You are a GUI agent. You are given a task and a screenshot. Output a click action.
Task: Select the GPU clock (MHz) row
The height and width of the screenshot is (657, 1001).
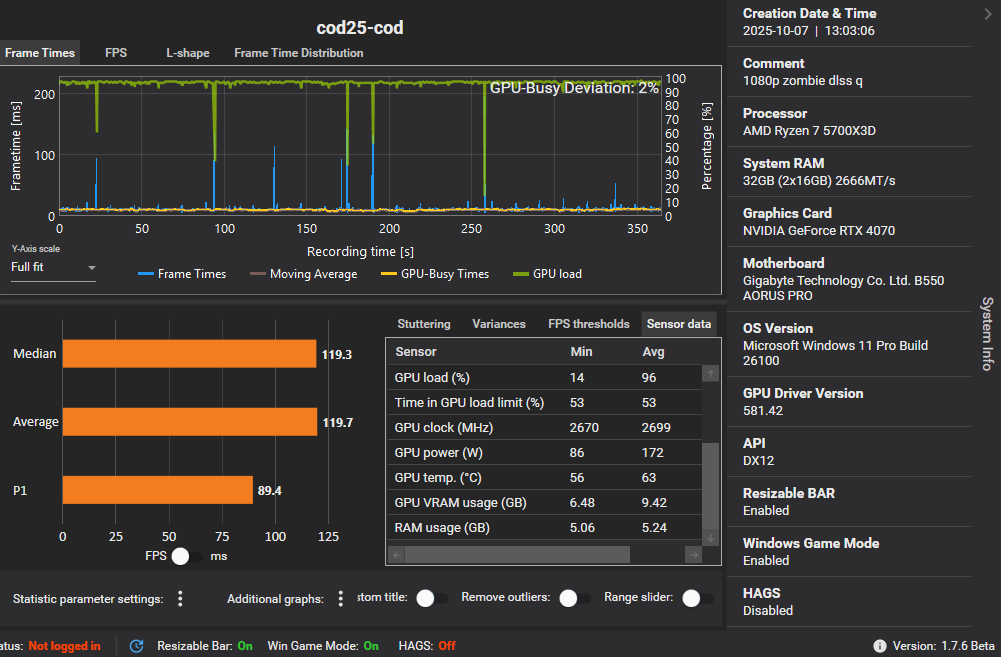pyautogui.click(x=545, y=427)
